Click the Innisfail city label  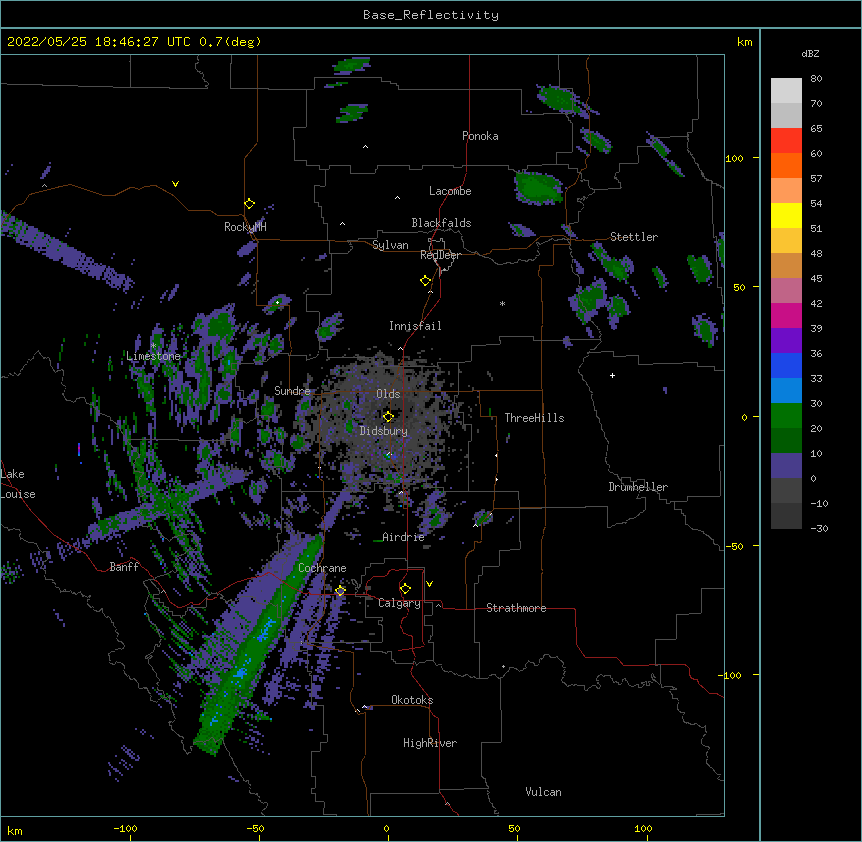point(415,326)
